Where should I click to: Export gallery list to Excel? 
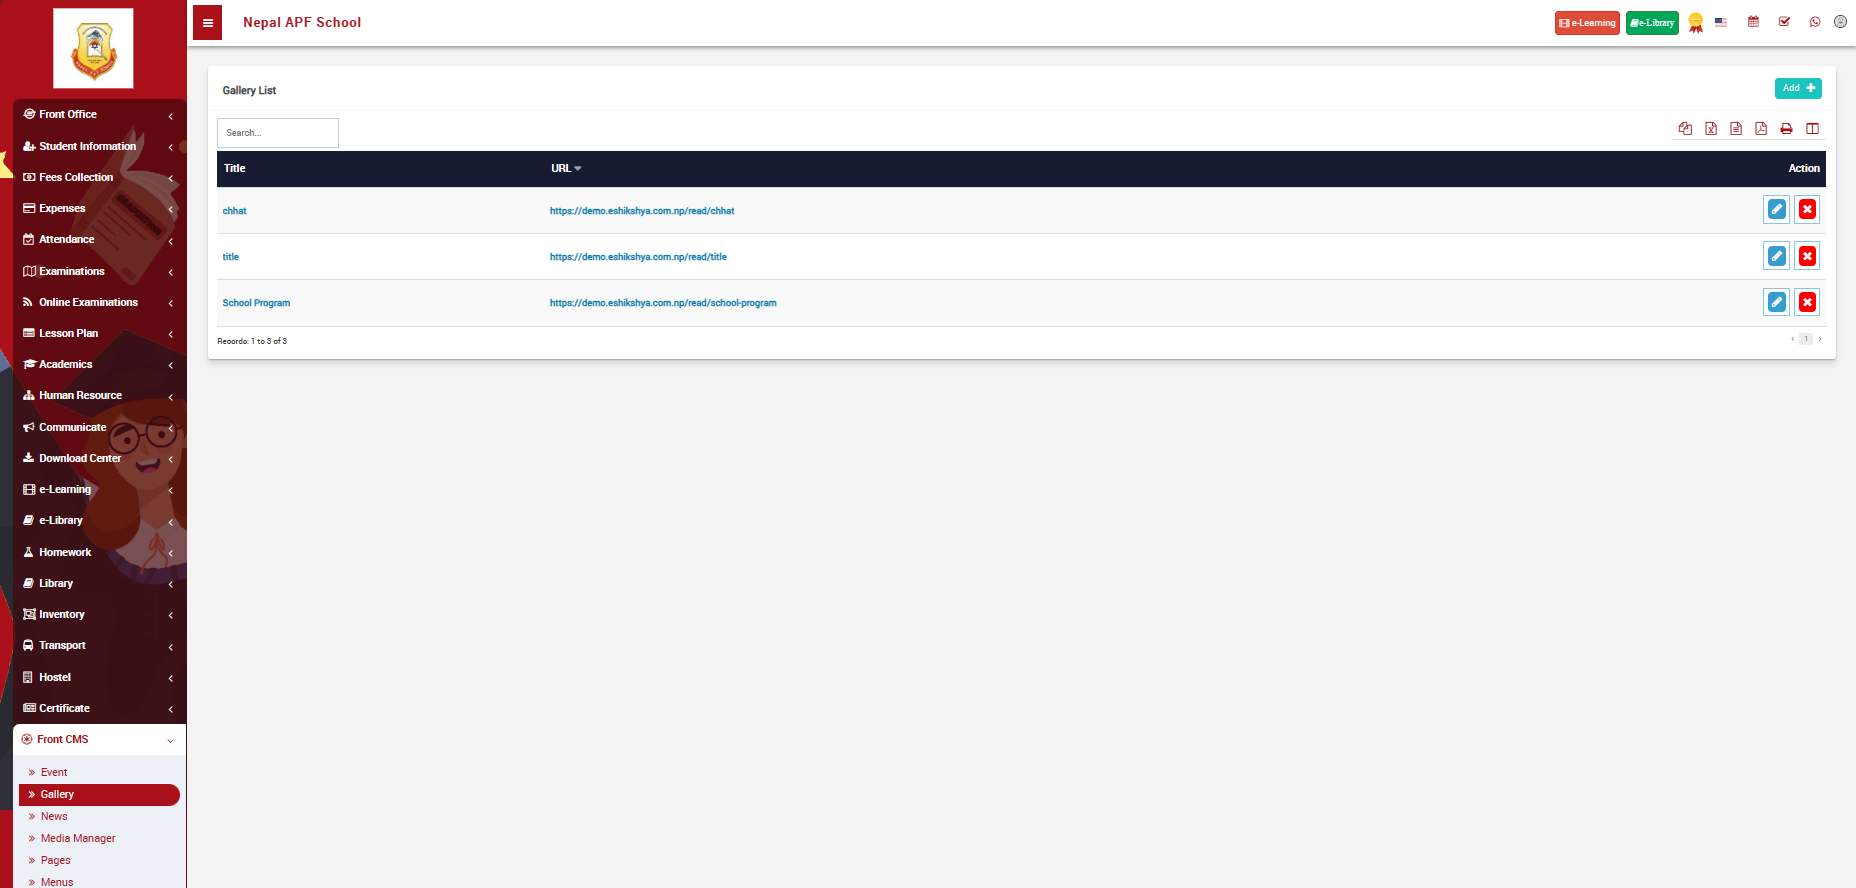pos(1711,129)
